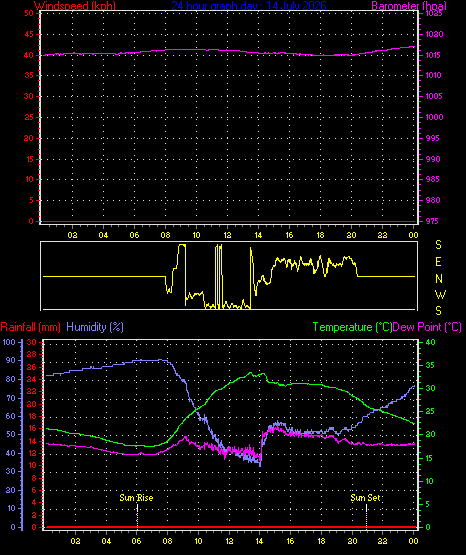Select the 'Temperature (°C)' legend label

pyautogui.click(x=352, y=327)
